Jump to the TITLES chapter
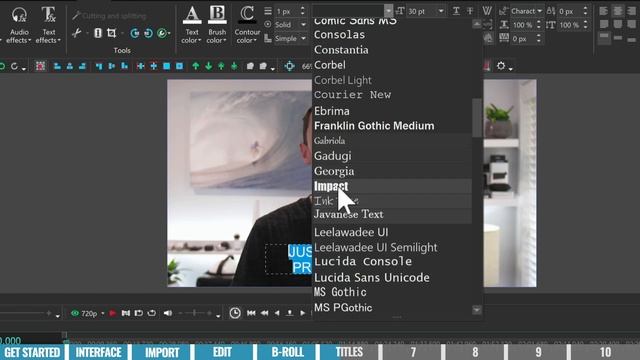640x360 pixels. point(349,352)
